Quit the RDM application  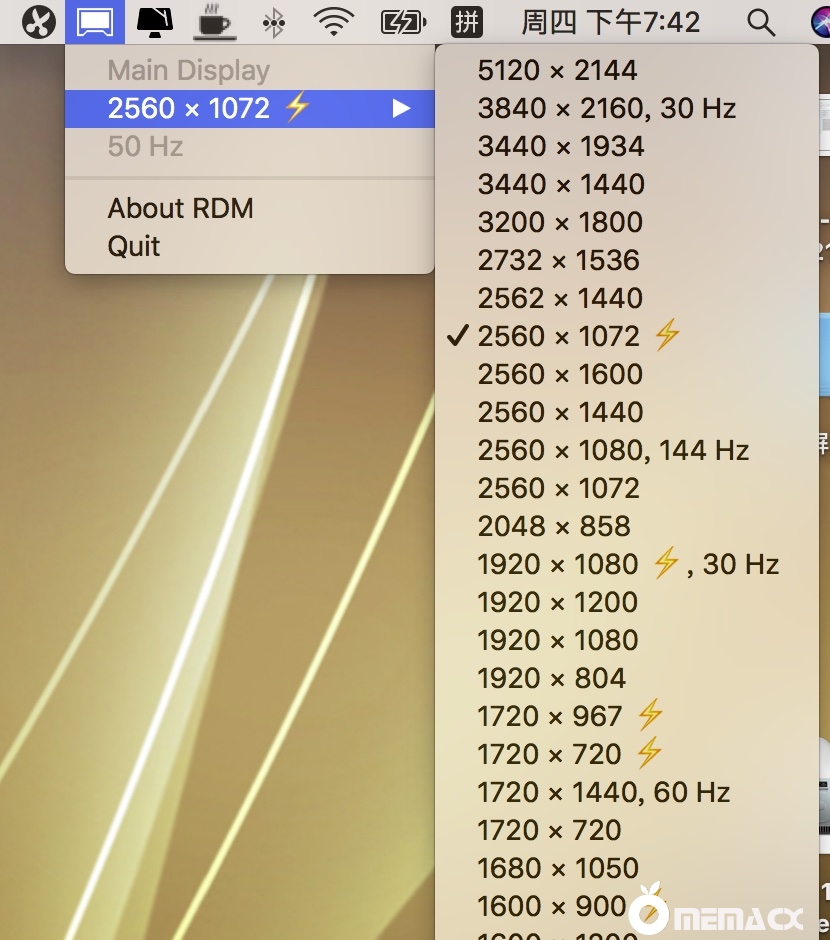(134, 246)
